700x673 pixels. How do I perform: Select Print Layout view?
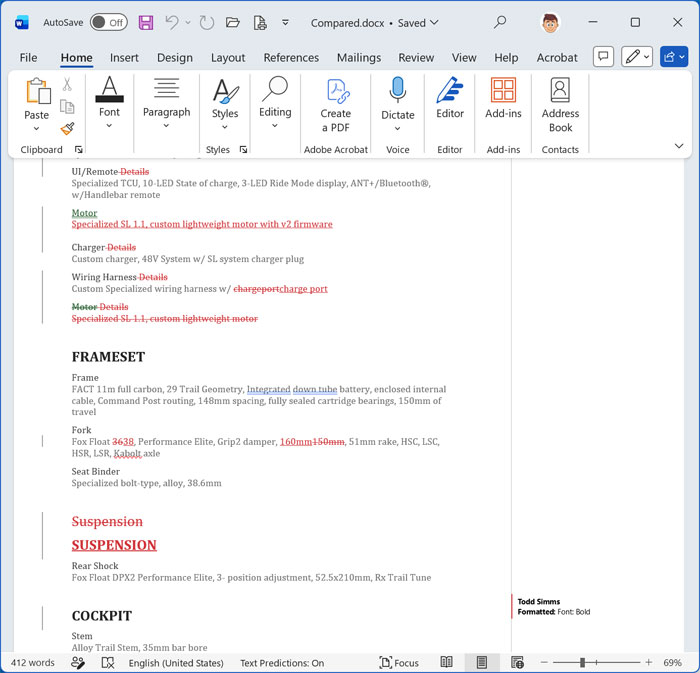click(482, 662)
